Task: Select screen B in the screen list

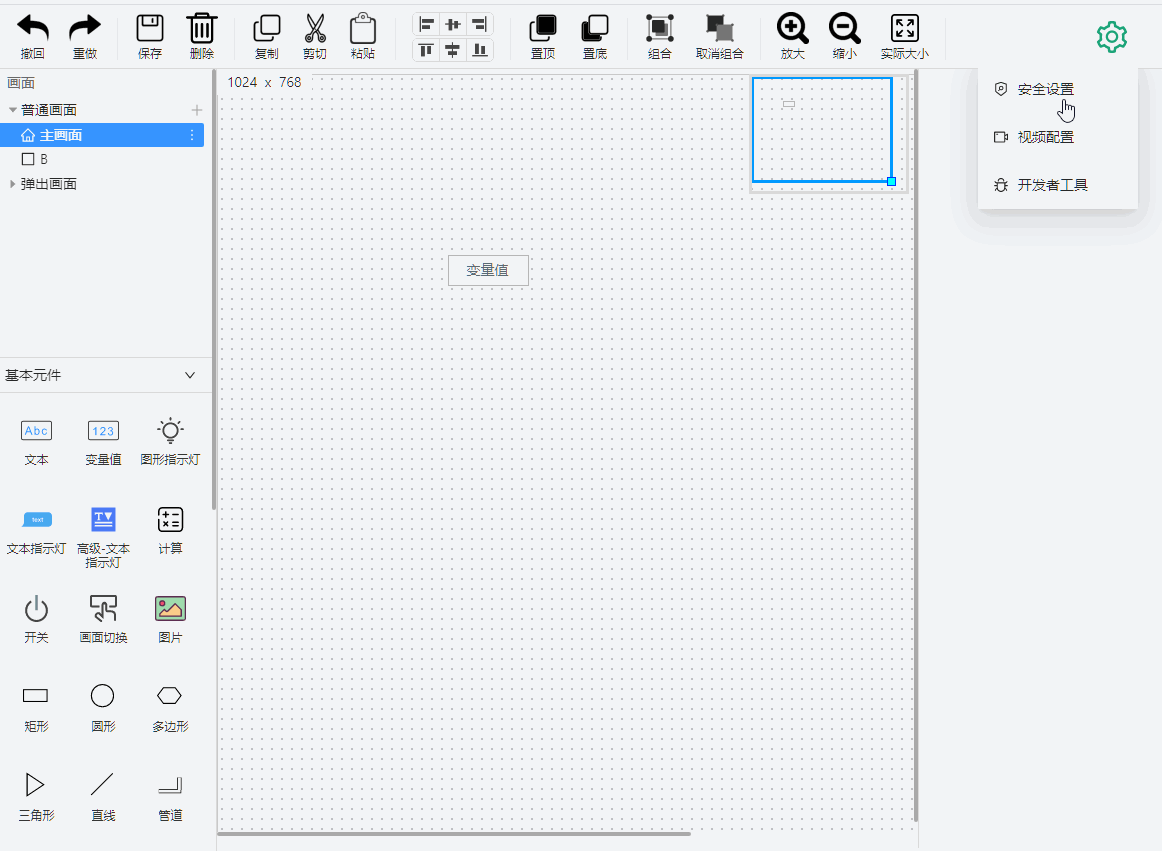Action: (43, 159)
